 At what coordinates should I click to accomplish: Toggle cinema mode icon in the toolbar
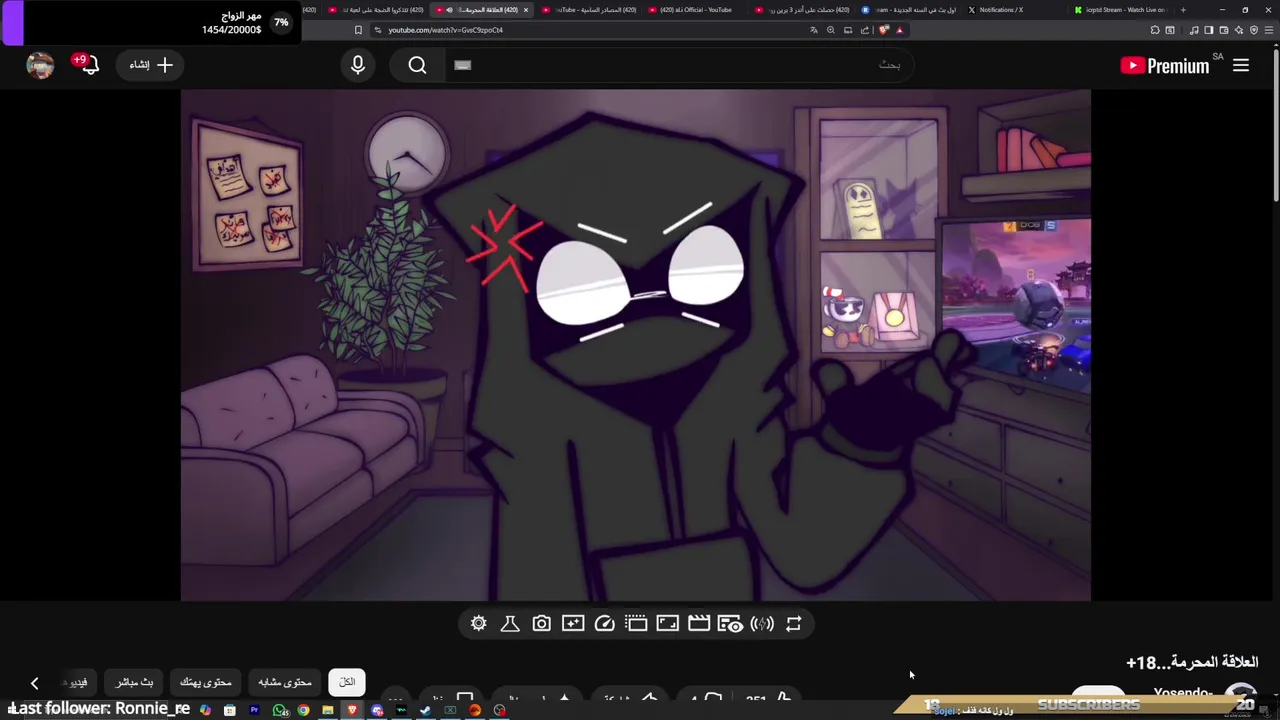pos(636,624)
